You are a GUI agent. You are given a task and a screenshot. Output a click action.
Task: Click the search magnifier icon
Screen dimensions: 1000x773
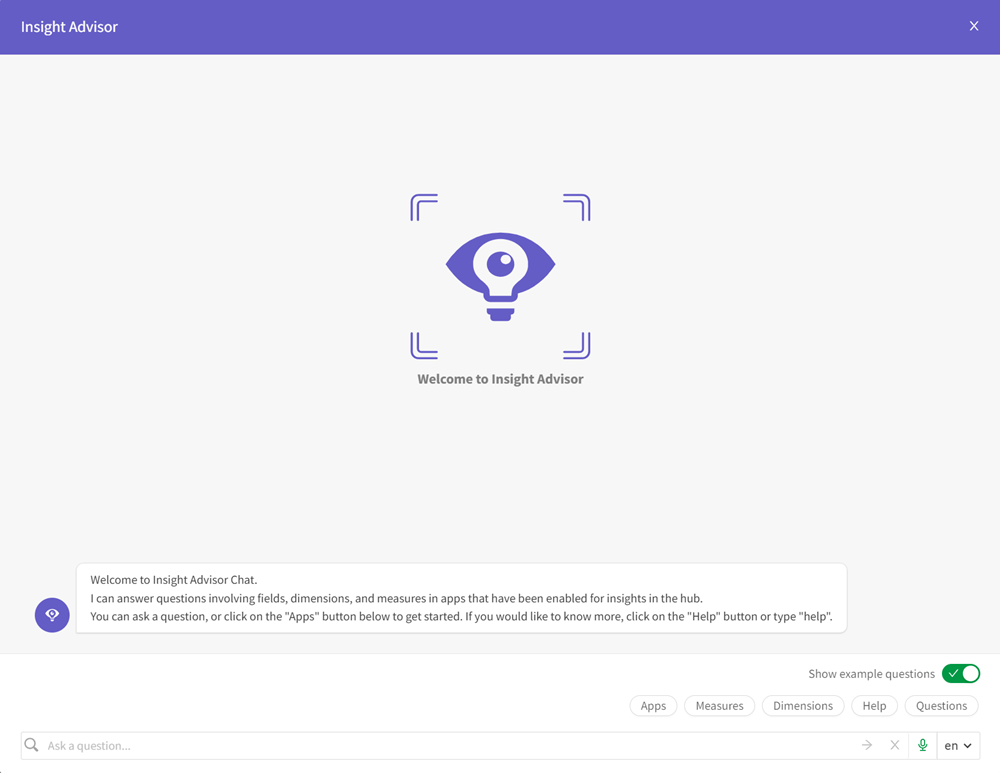(x=30, y=745)
